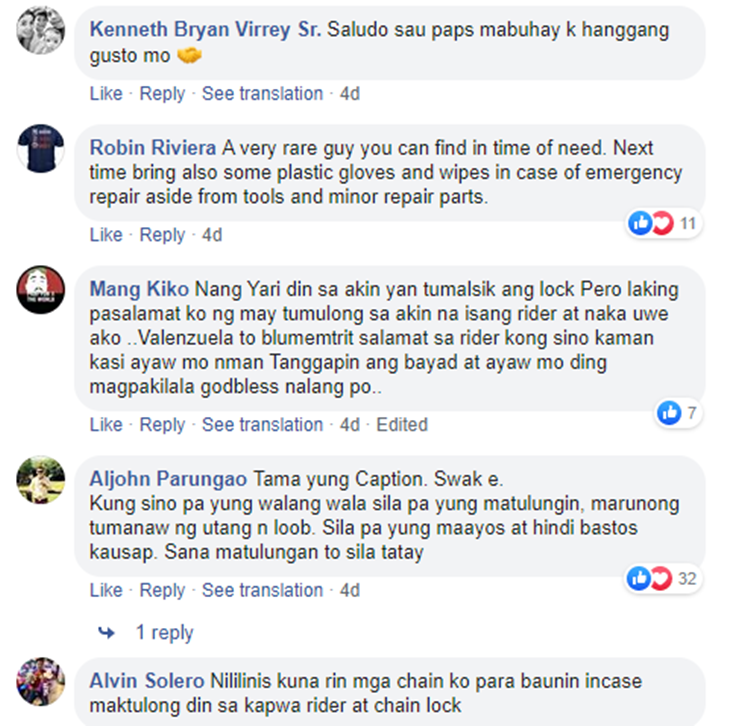
Task: See translation of Mang Kiko's comment
Action: point(262,425)
